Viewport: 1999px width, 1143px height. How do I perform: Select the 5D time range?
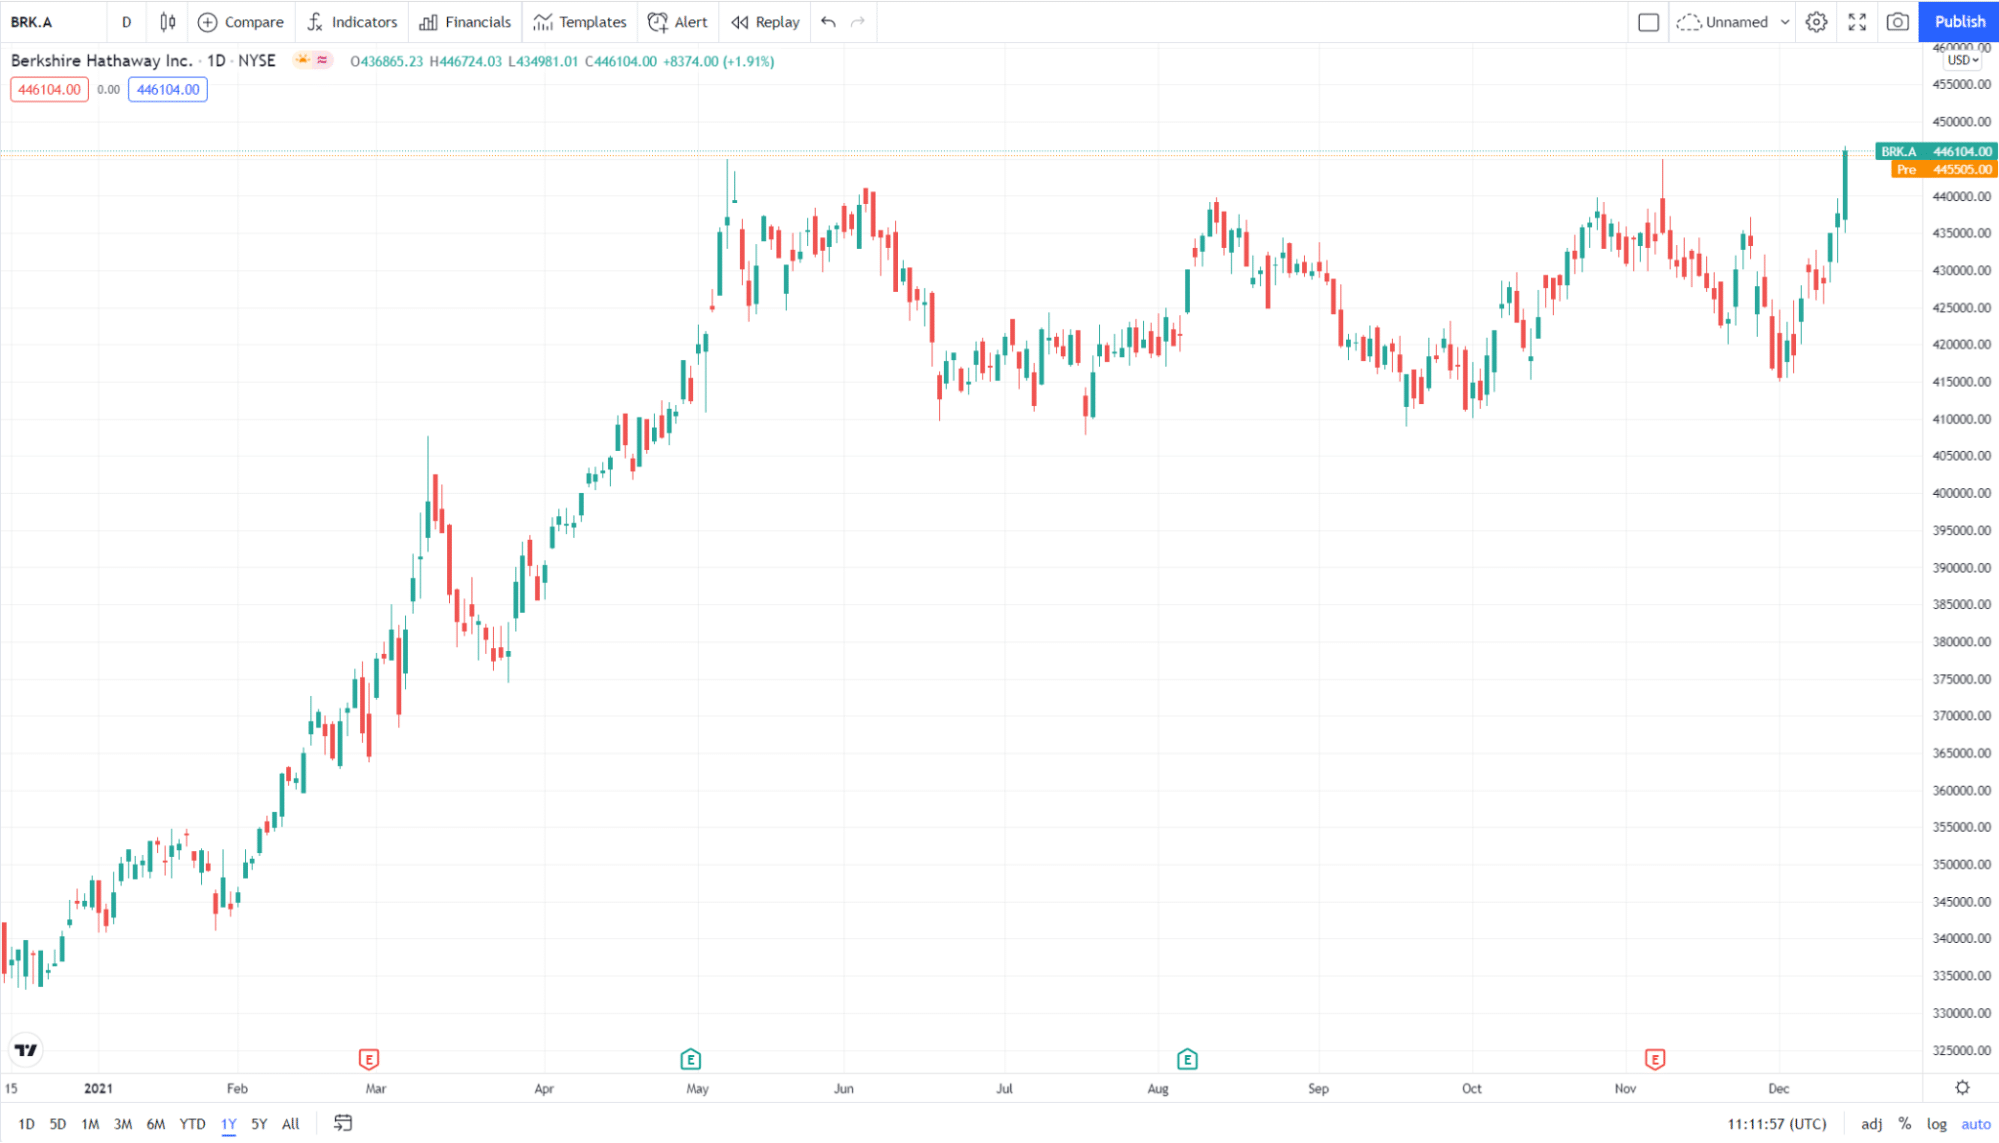click(x=58, y=1124)
